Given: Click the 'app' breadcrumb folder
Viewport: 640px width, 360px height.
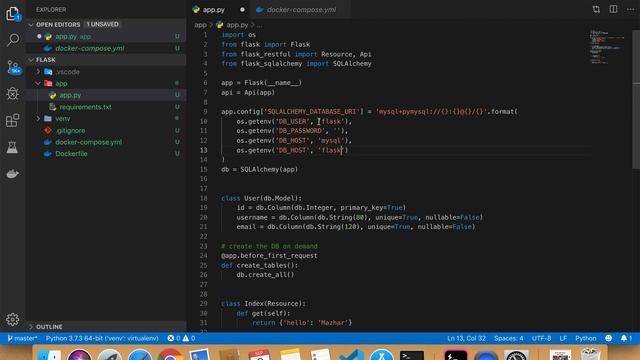Looking at the screenshot, I should click(200, 25).
